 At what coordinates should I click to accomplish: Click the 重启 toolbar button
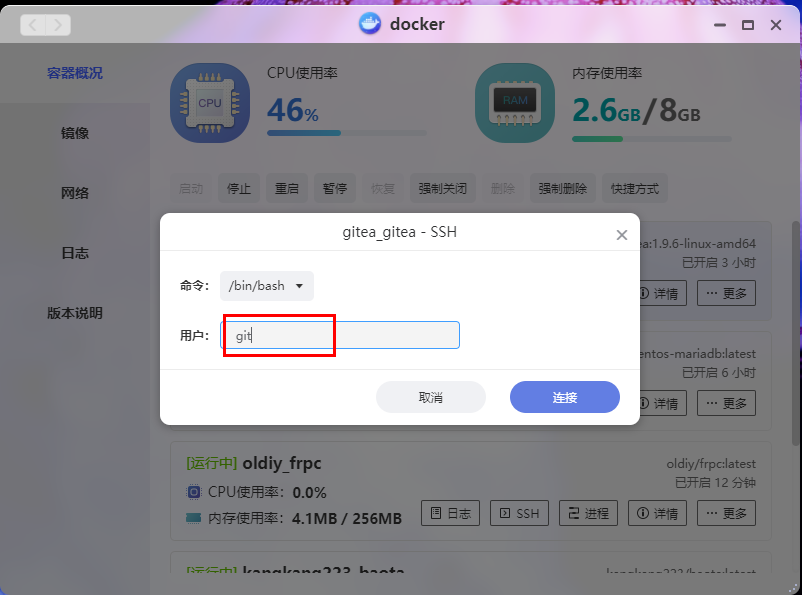pyautogui.click(x=286, y=188)
